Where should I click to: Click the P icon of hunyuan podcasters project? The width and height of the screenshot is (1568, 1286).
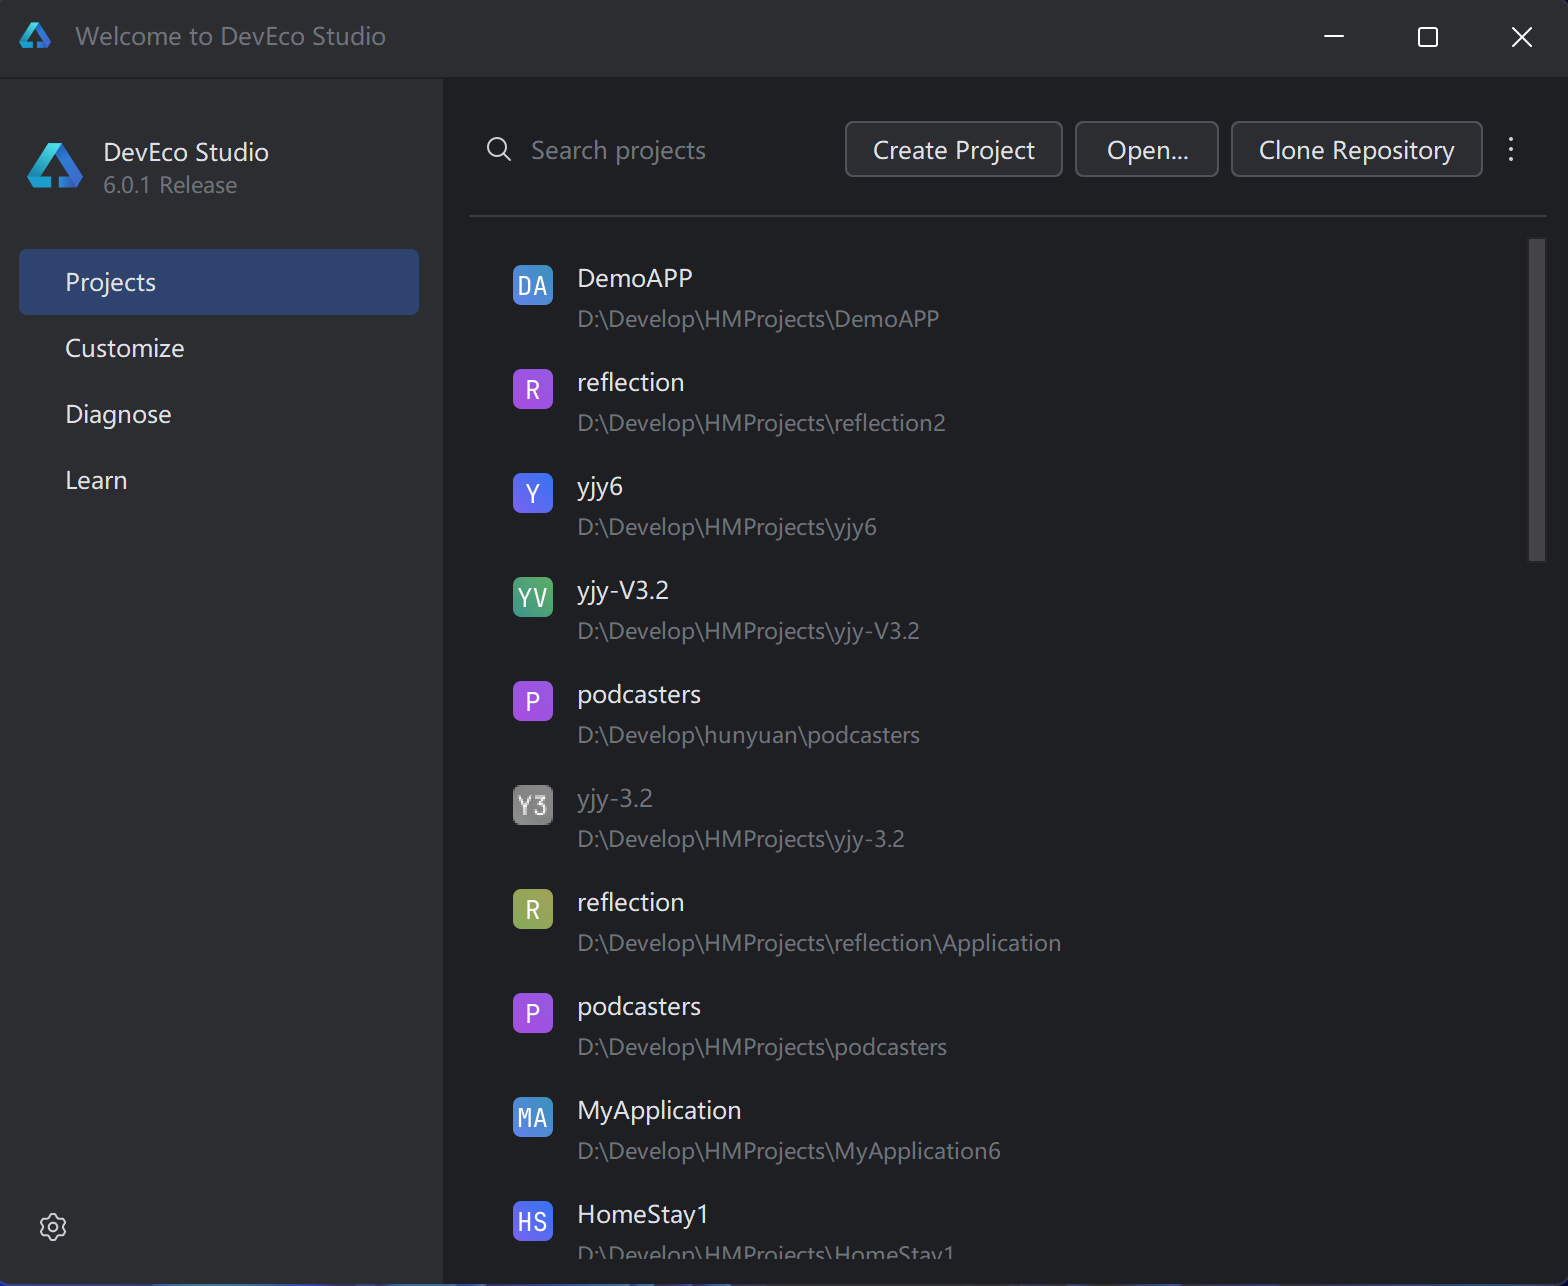(x=533, y=702)
